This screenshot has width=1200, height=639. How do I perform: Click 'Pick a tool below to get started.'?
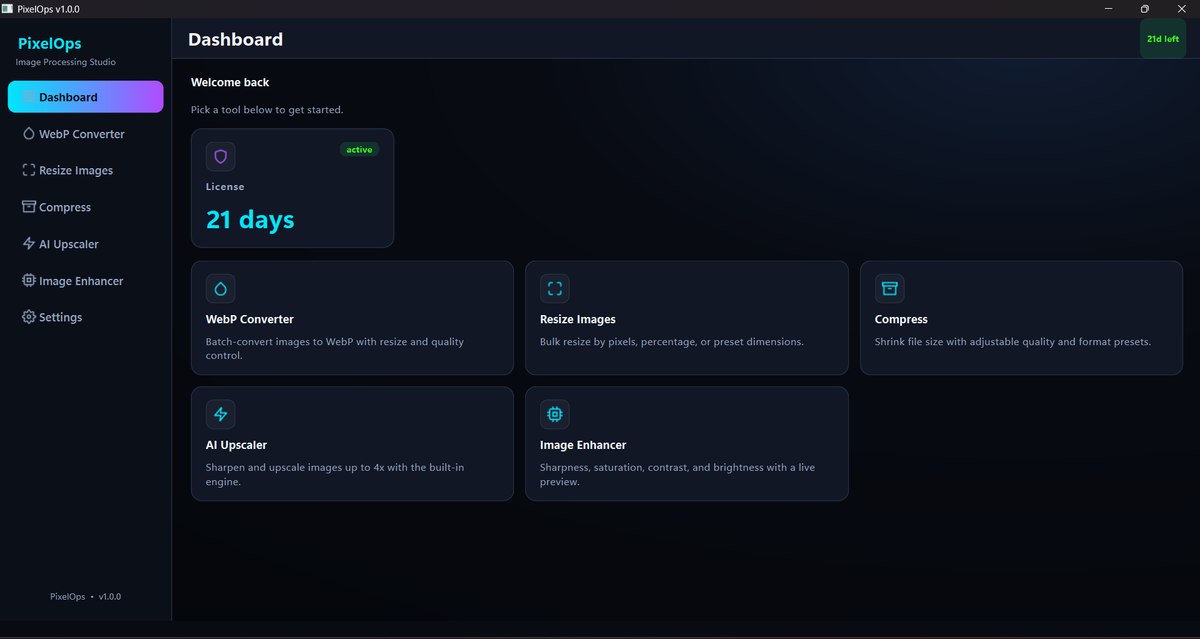[x=267, y=110]
